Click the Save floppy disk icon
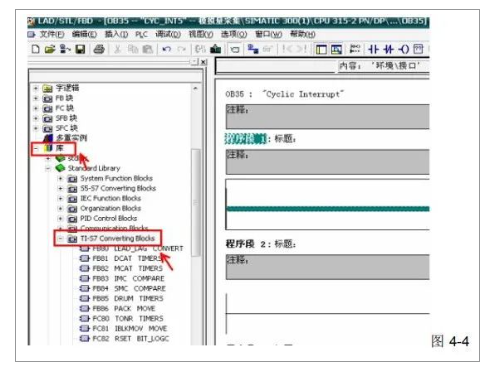Viewport: 494px width, 370px height. 80,49
